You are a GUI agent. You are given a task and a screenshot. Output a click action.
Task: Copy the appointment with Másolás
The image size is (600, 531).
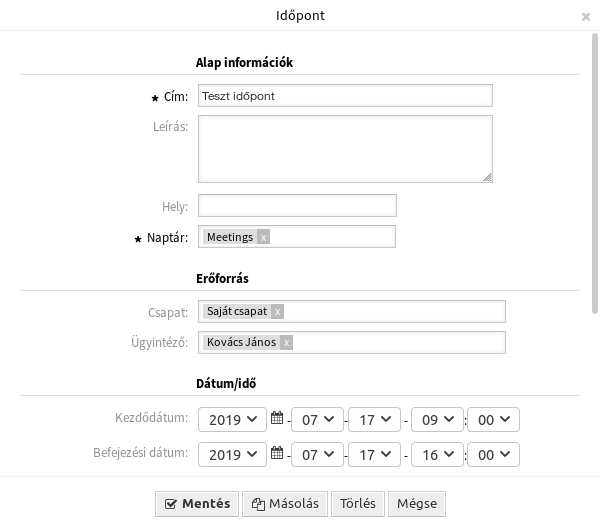point(285,504)
